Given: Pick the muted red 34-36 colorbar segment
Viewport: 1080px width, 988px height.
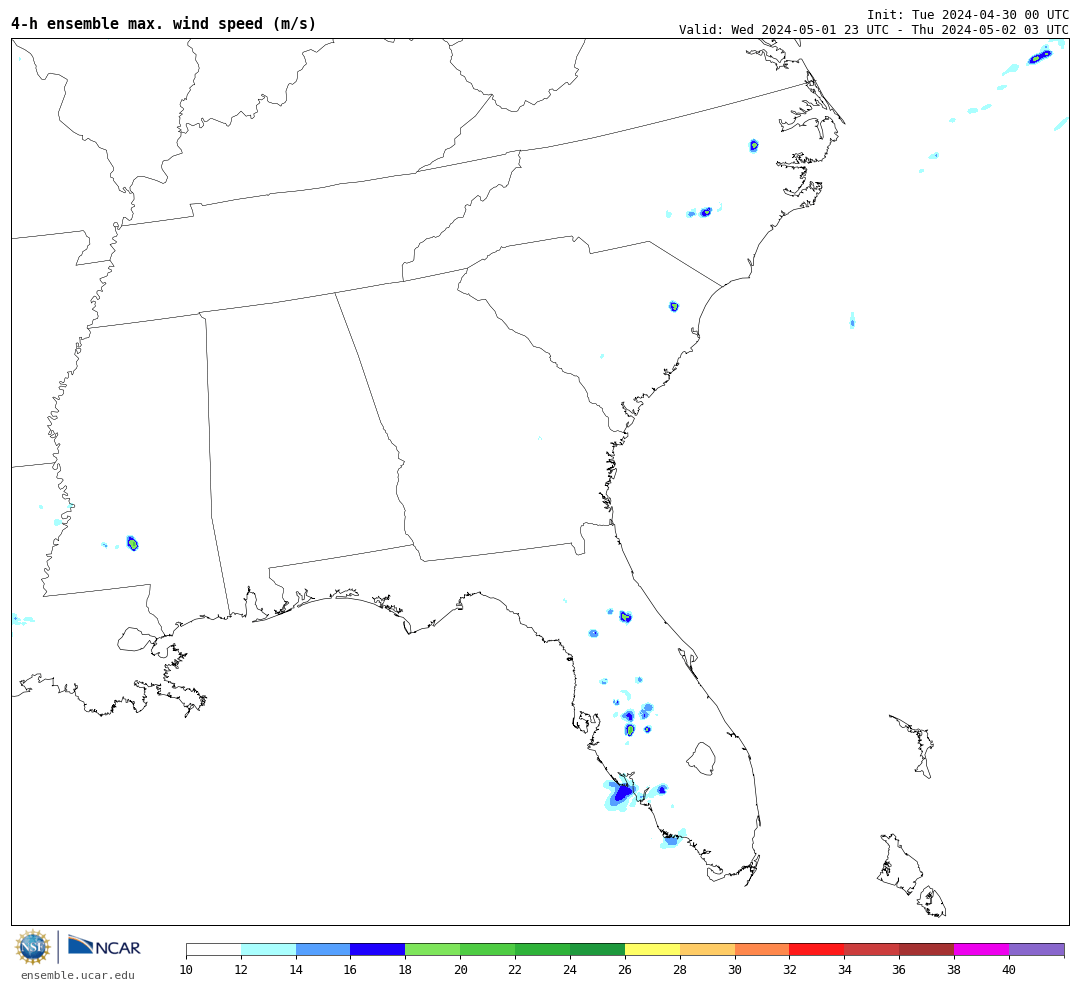Looking at the screenshot, I should 872,949.
